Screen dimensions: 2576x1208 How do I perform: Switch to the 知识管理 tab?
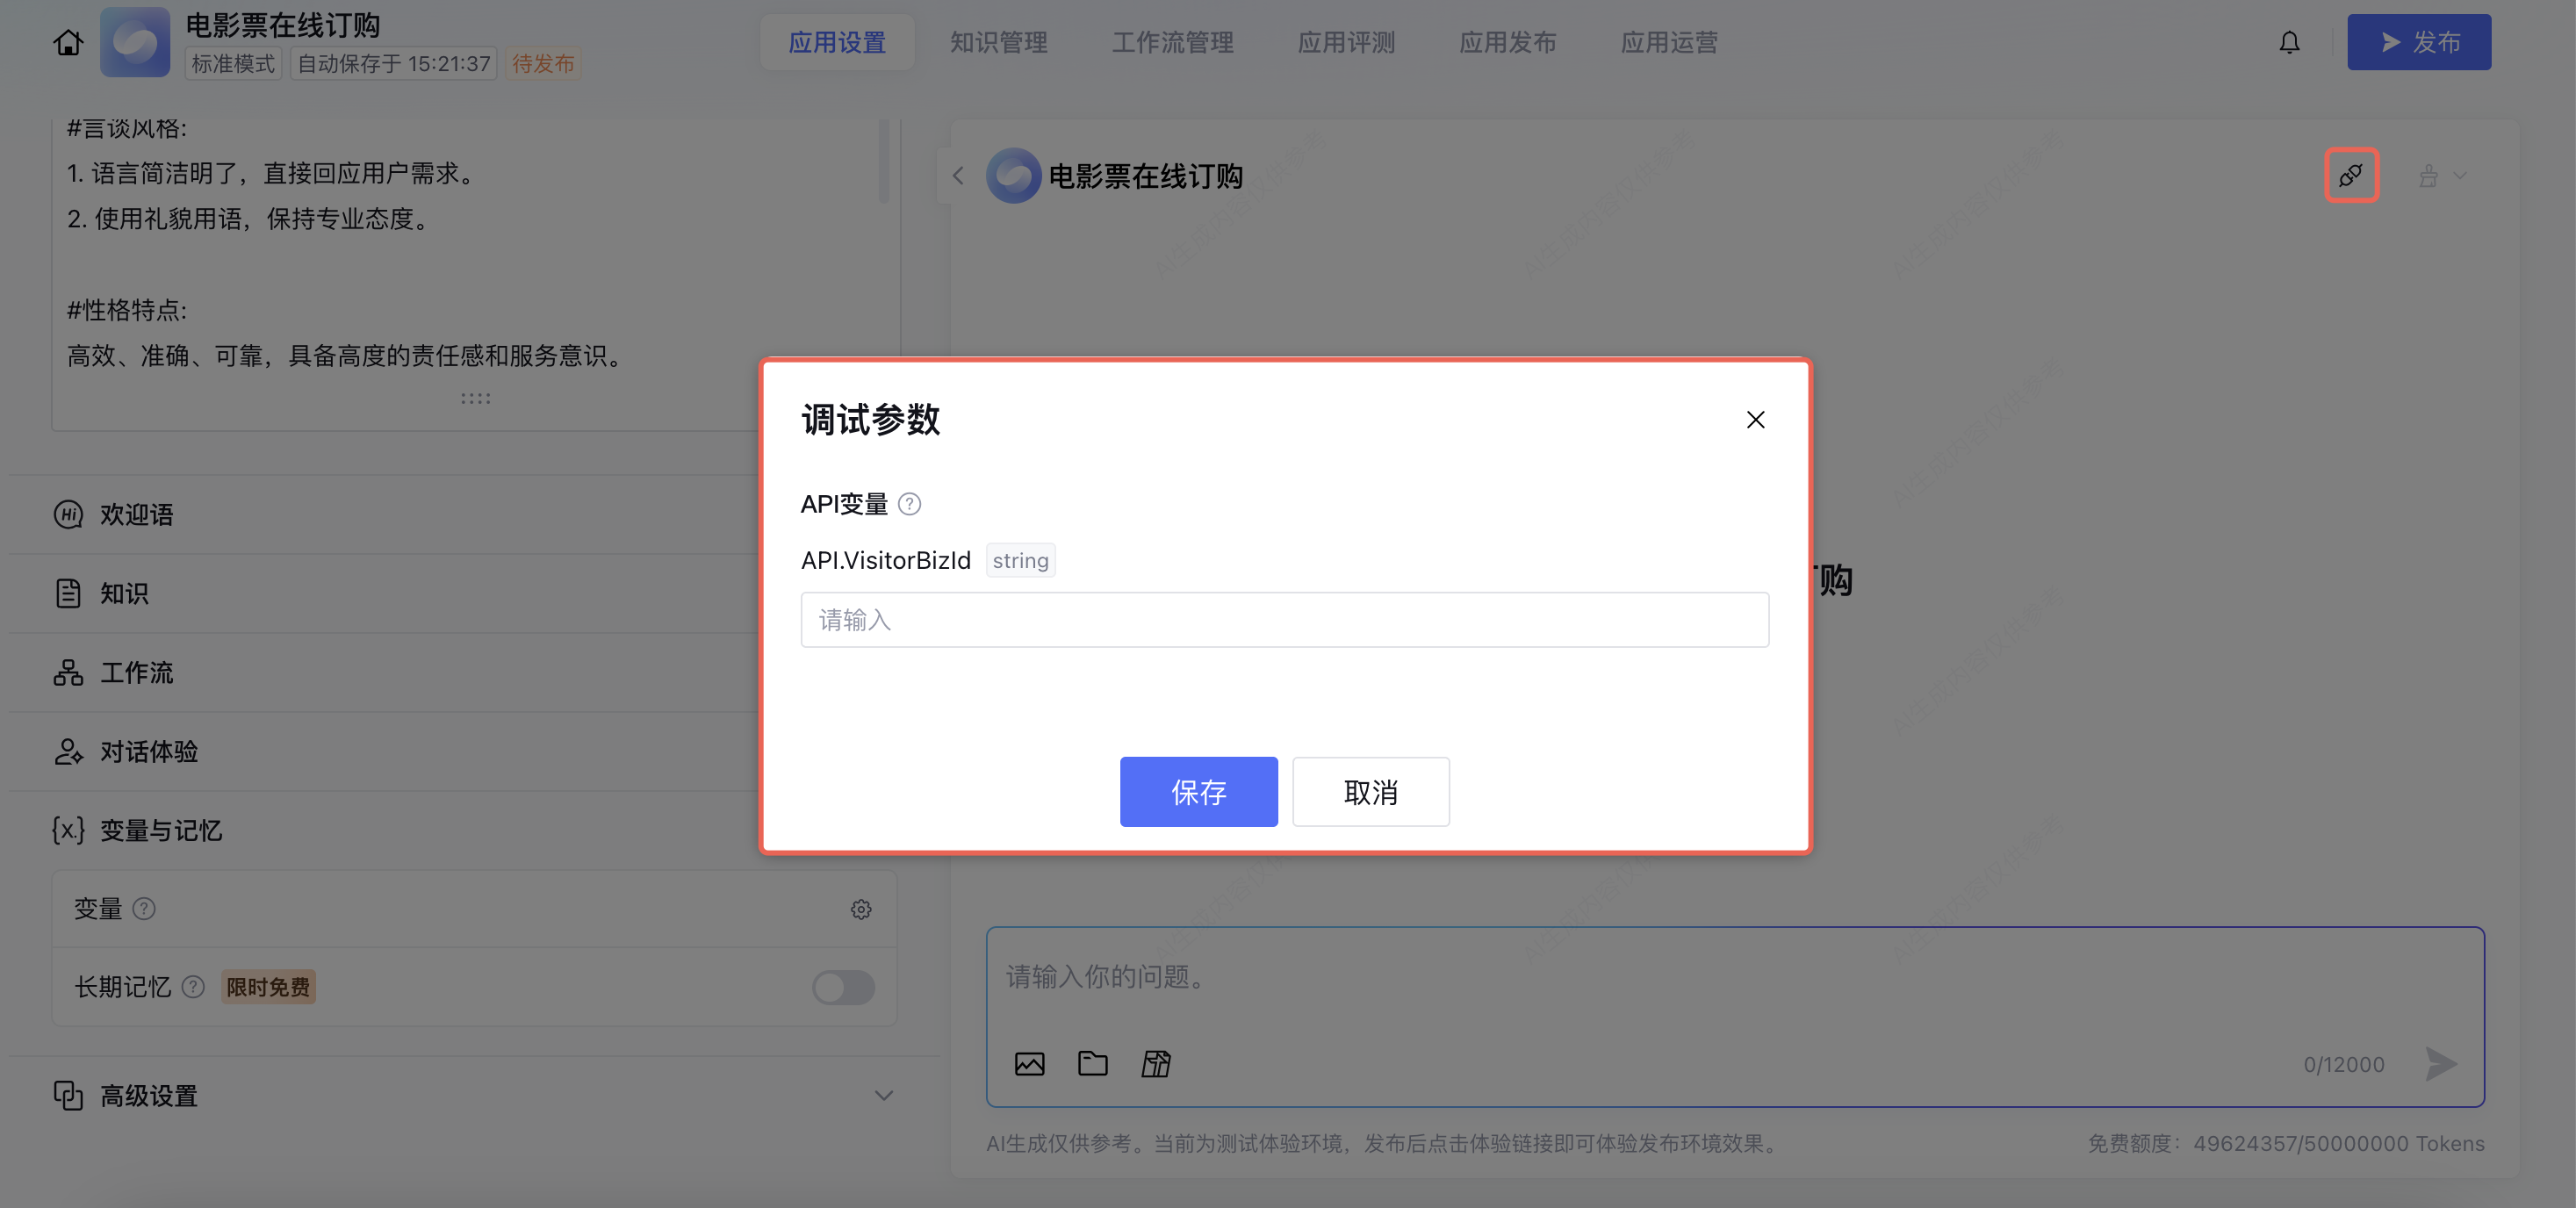[998, 42]
